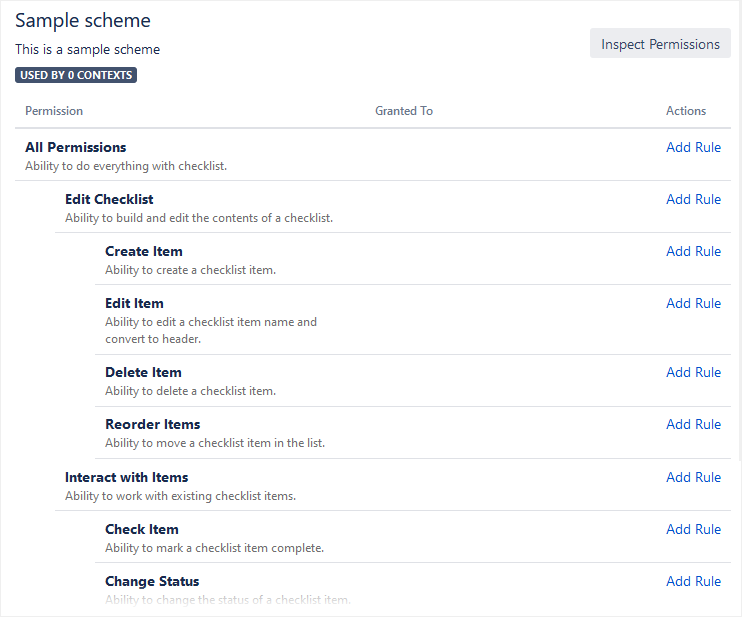This screenshot has height=617, width=742.
Task: Add Rule for Reorder Items permission
Action: coord(693,424)
